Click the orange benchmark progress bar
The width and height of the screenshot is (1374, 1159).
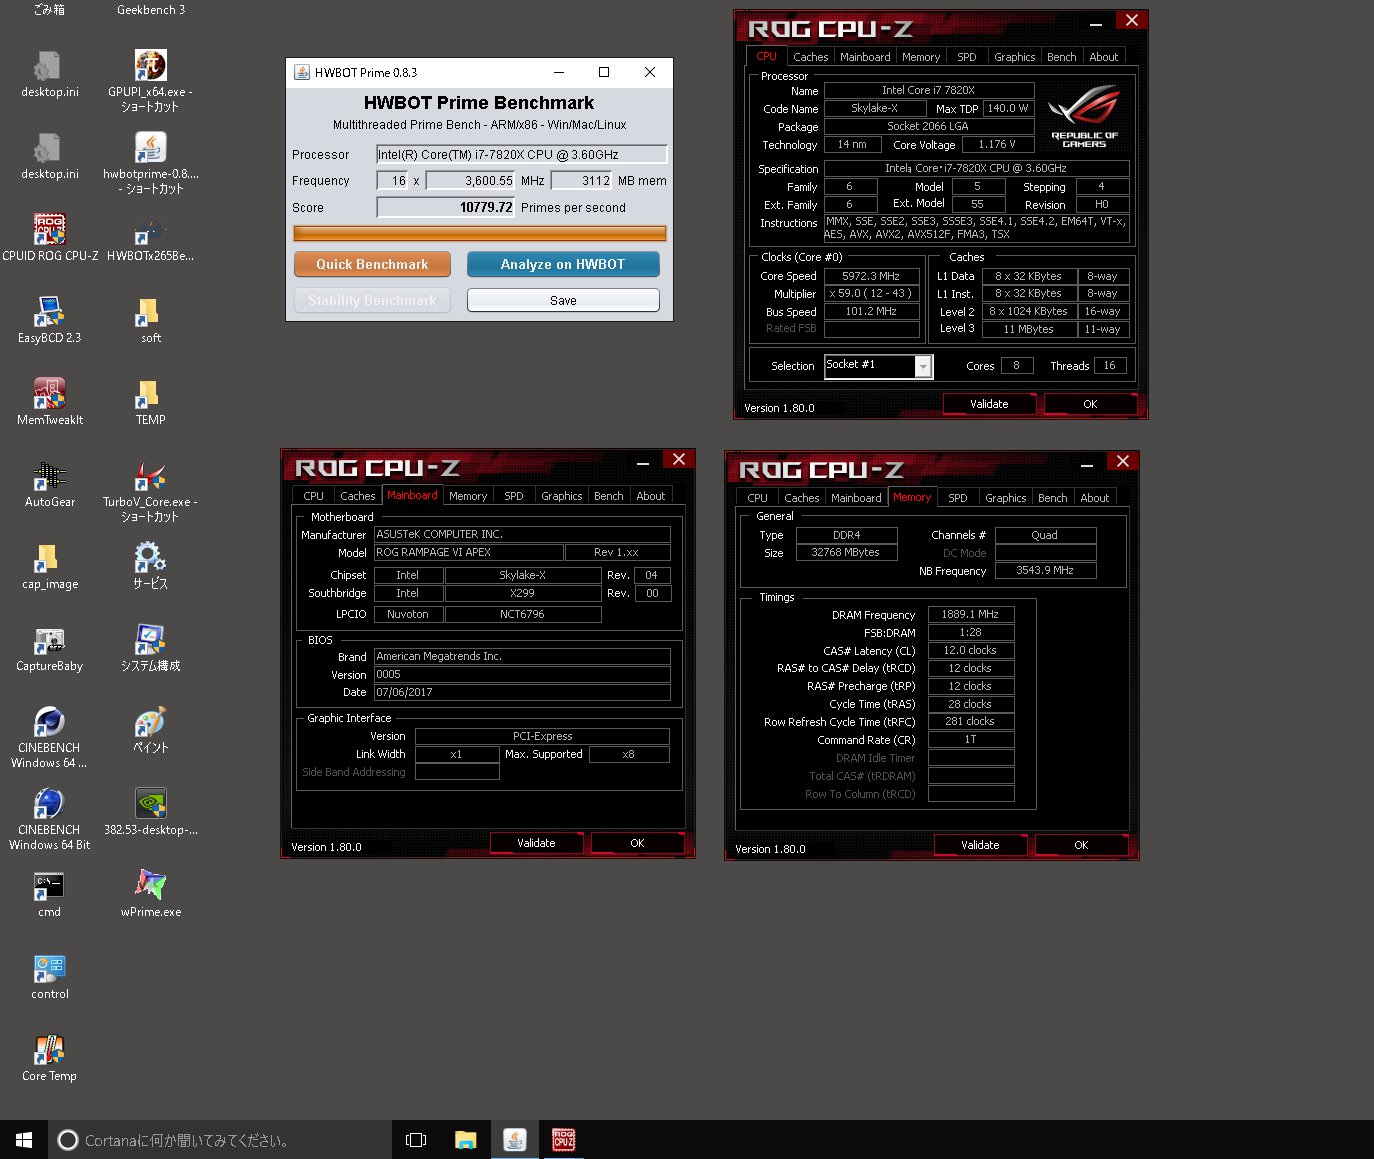coord(479,233)
